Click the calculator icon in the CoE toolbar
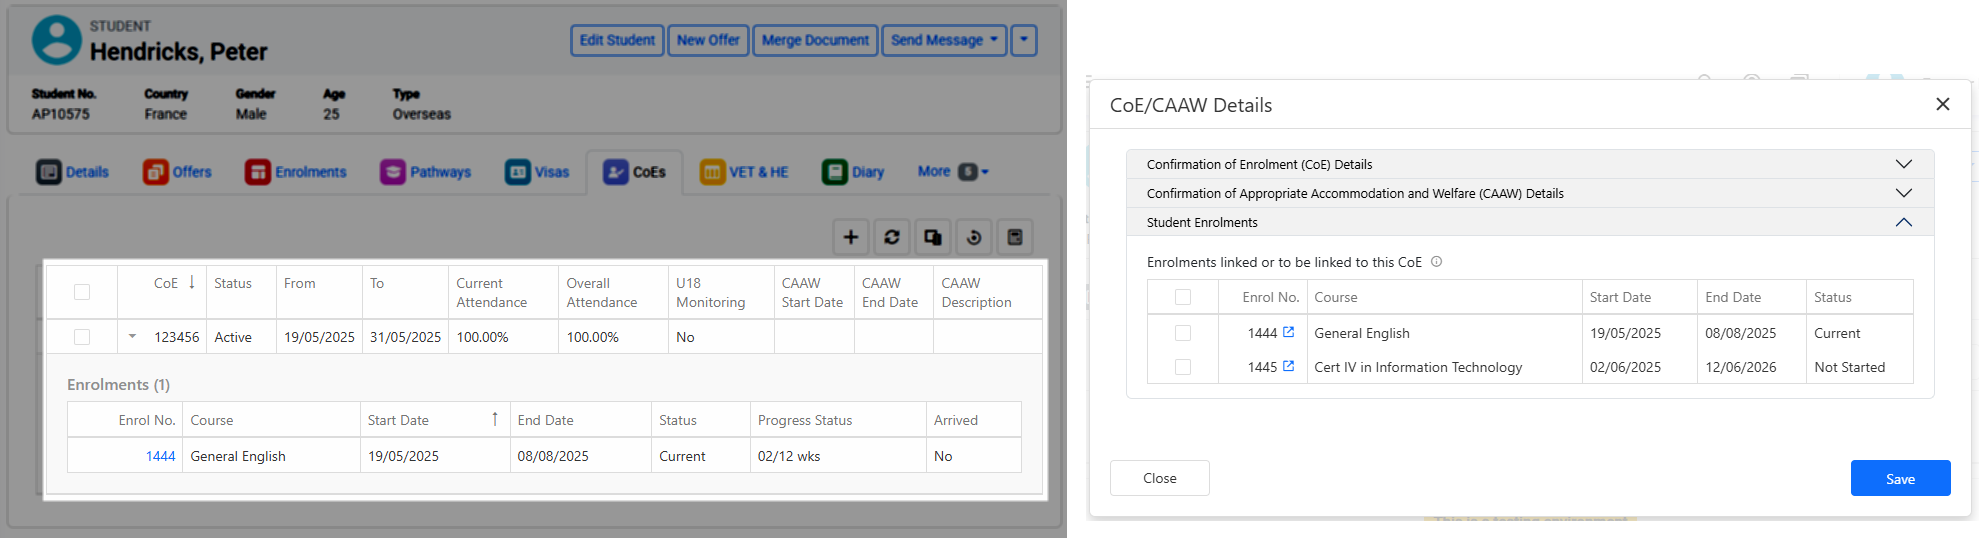 pos(1014,237)
